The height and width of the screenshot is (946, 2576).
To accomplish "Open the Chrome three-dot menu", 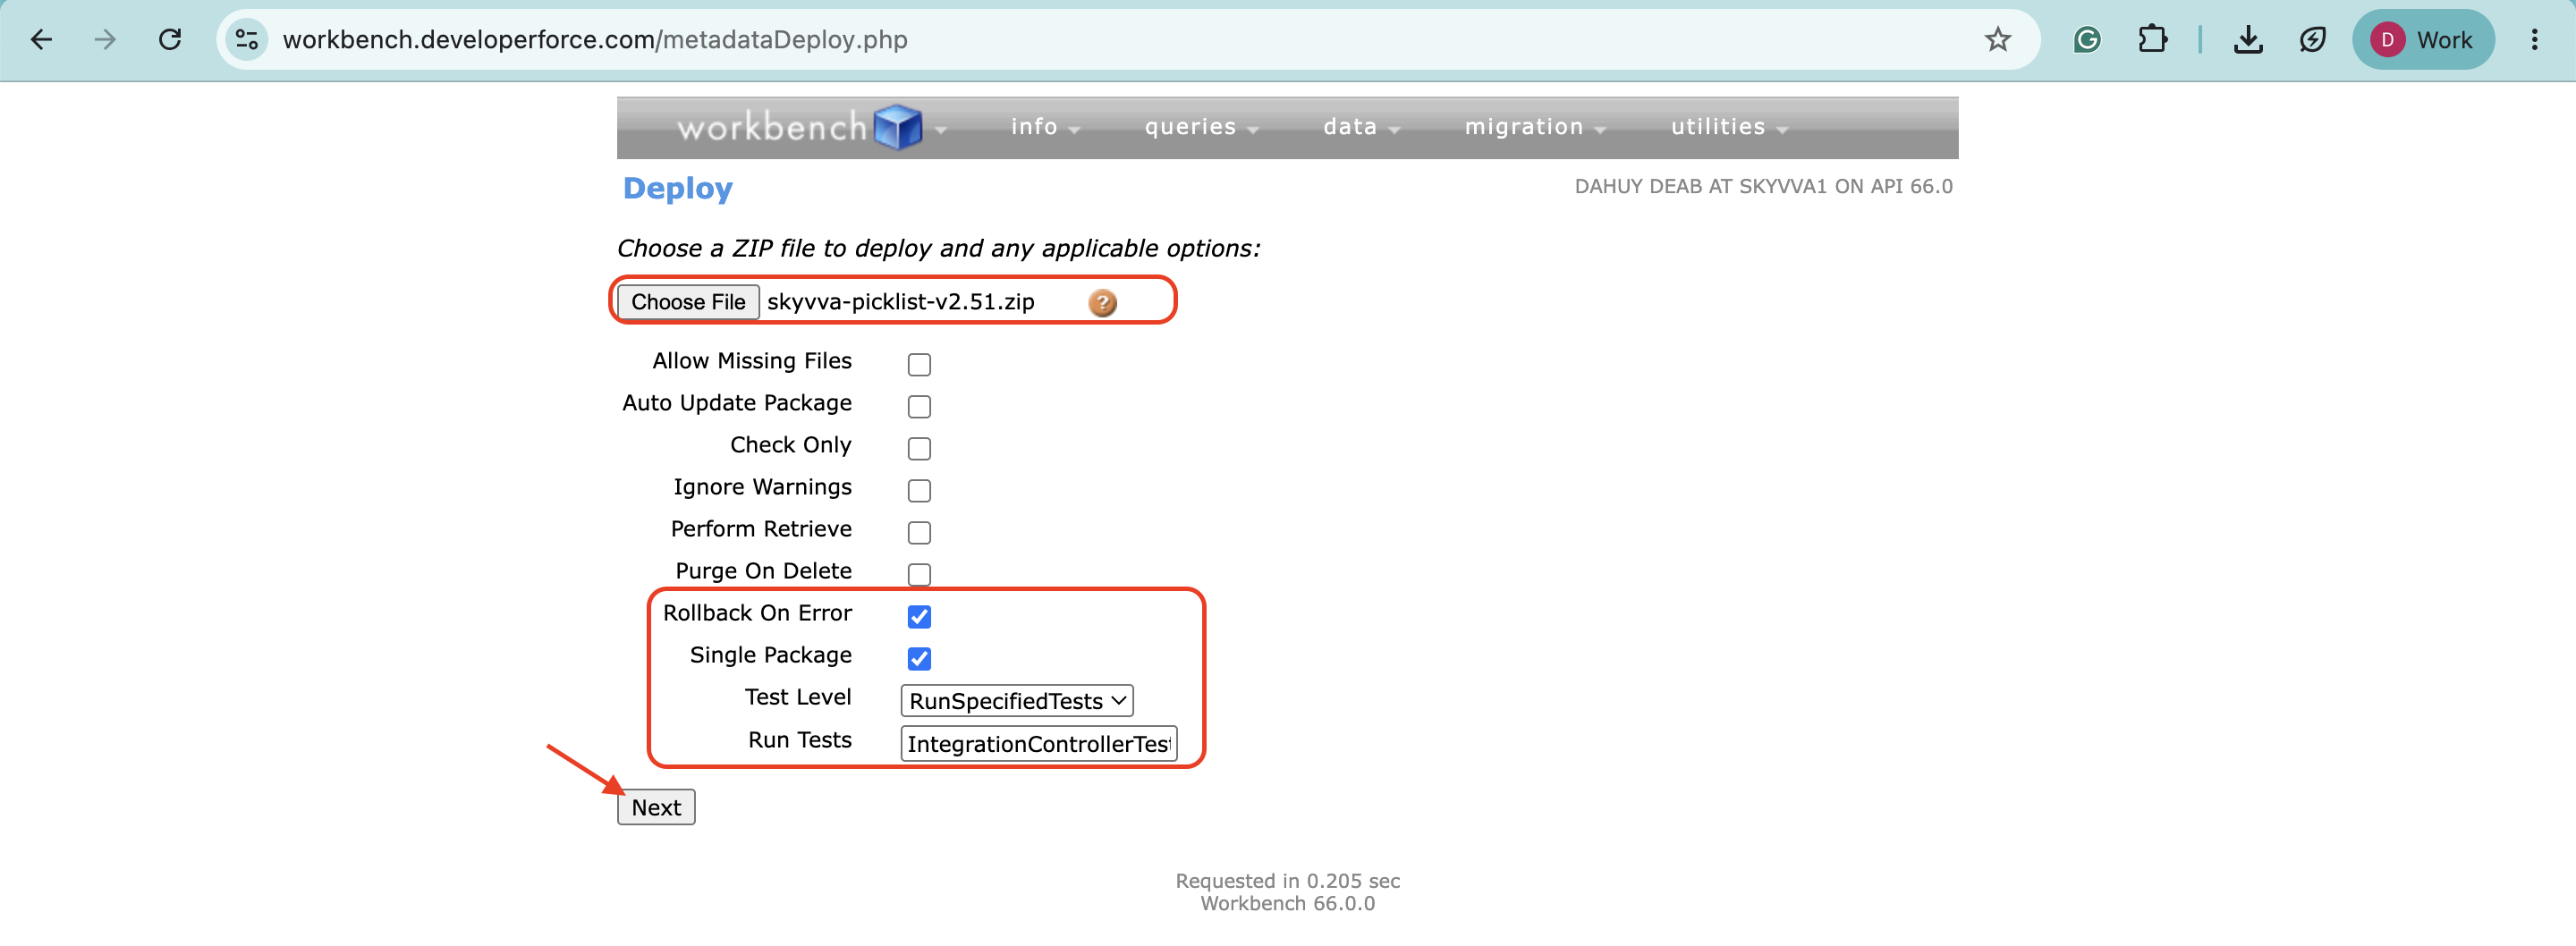I will (2534, 40).
